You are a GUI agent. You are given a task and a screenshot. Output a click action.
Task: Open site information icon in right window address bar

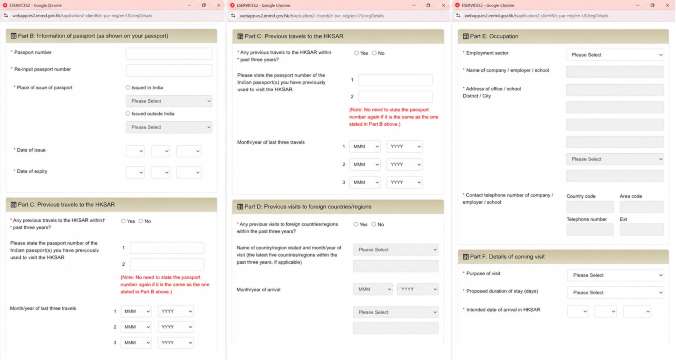click(458, 16)
